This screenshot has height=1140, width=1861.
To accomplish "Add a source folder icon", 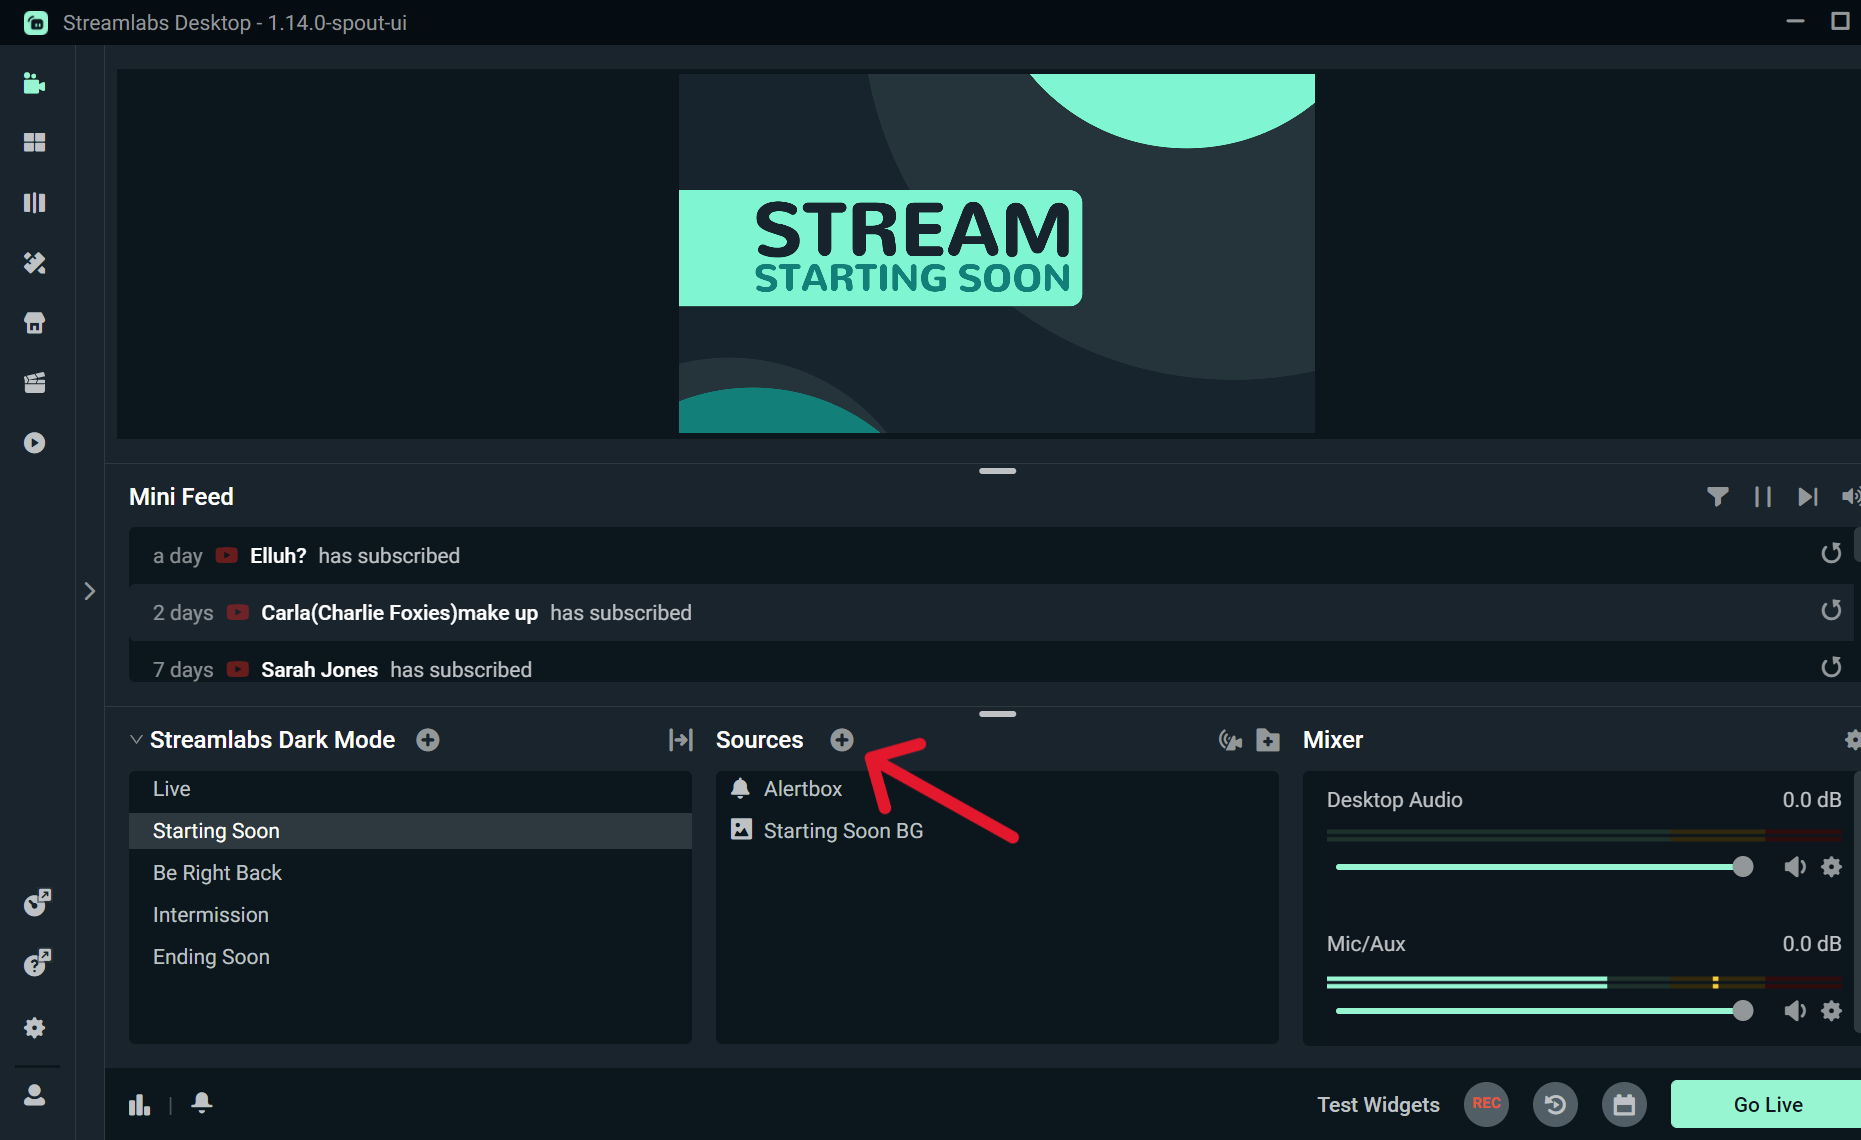I will click(x=1268, y=740).
